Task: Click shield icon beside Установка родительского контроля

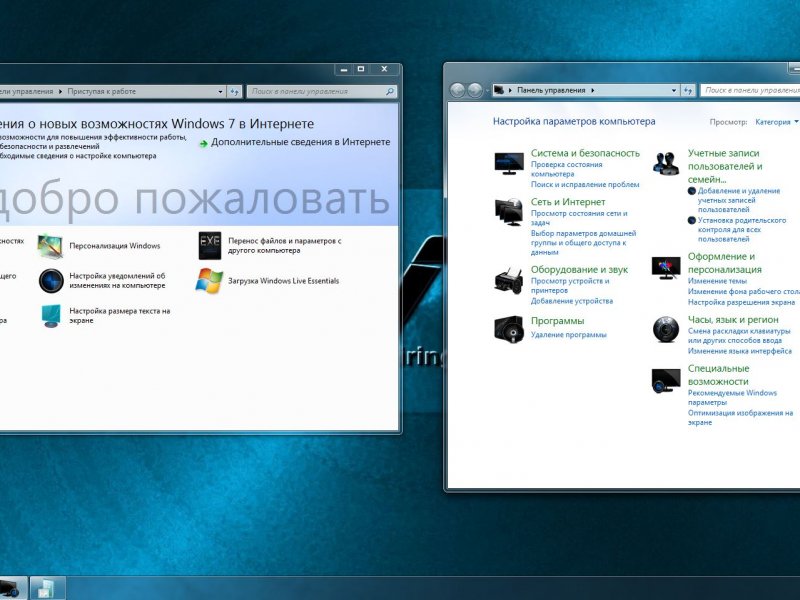Action: click(692, 220)
